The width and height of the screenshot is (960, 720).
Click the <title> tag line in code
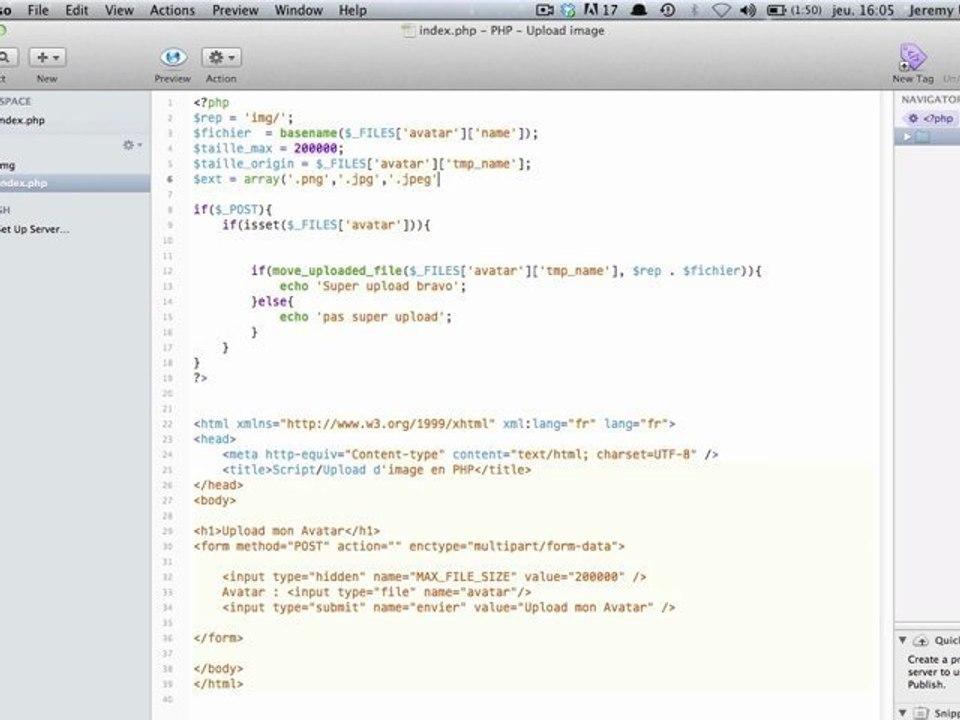pyautogui.click(x=377, y=470)
